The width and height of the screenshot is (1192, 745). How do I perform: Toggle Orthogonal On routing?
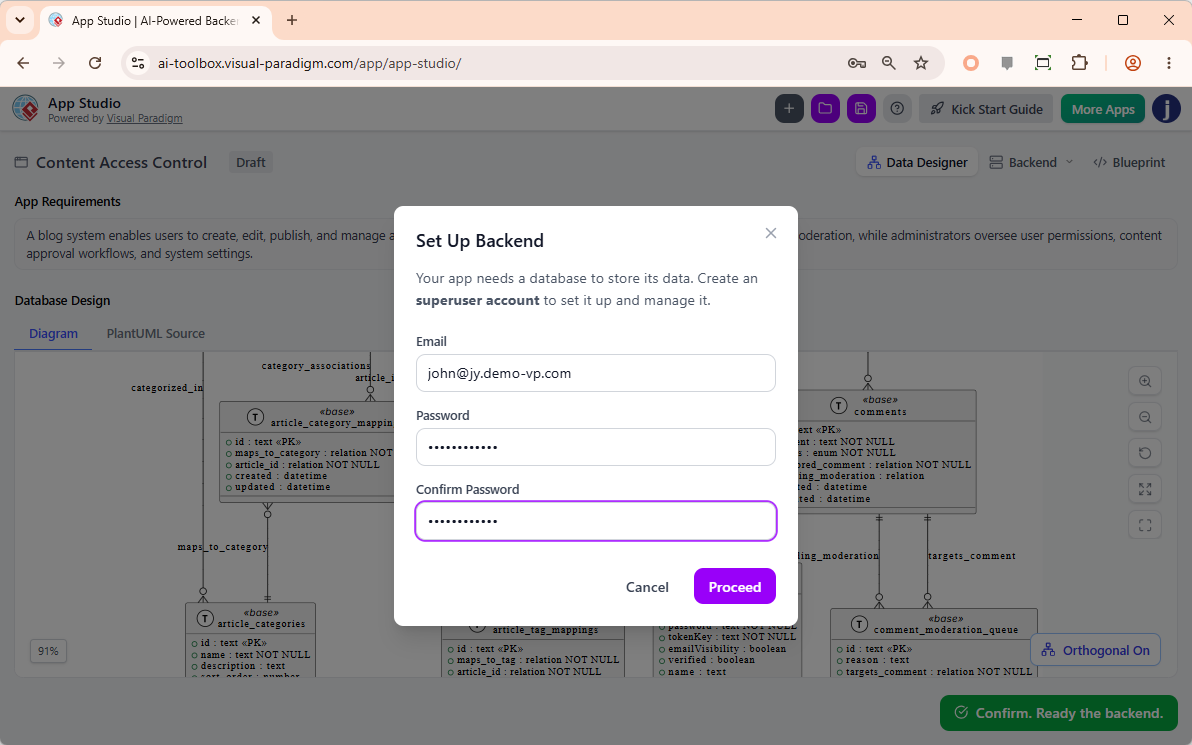[x=1095, y=650]
